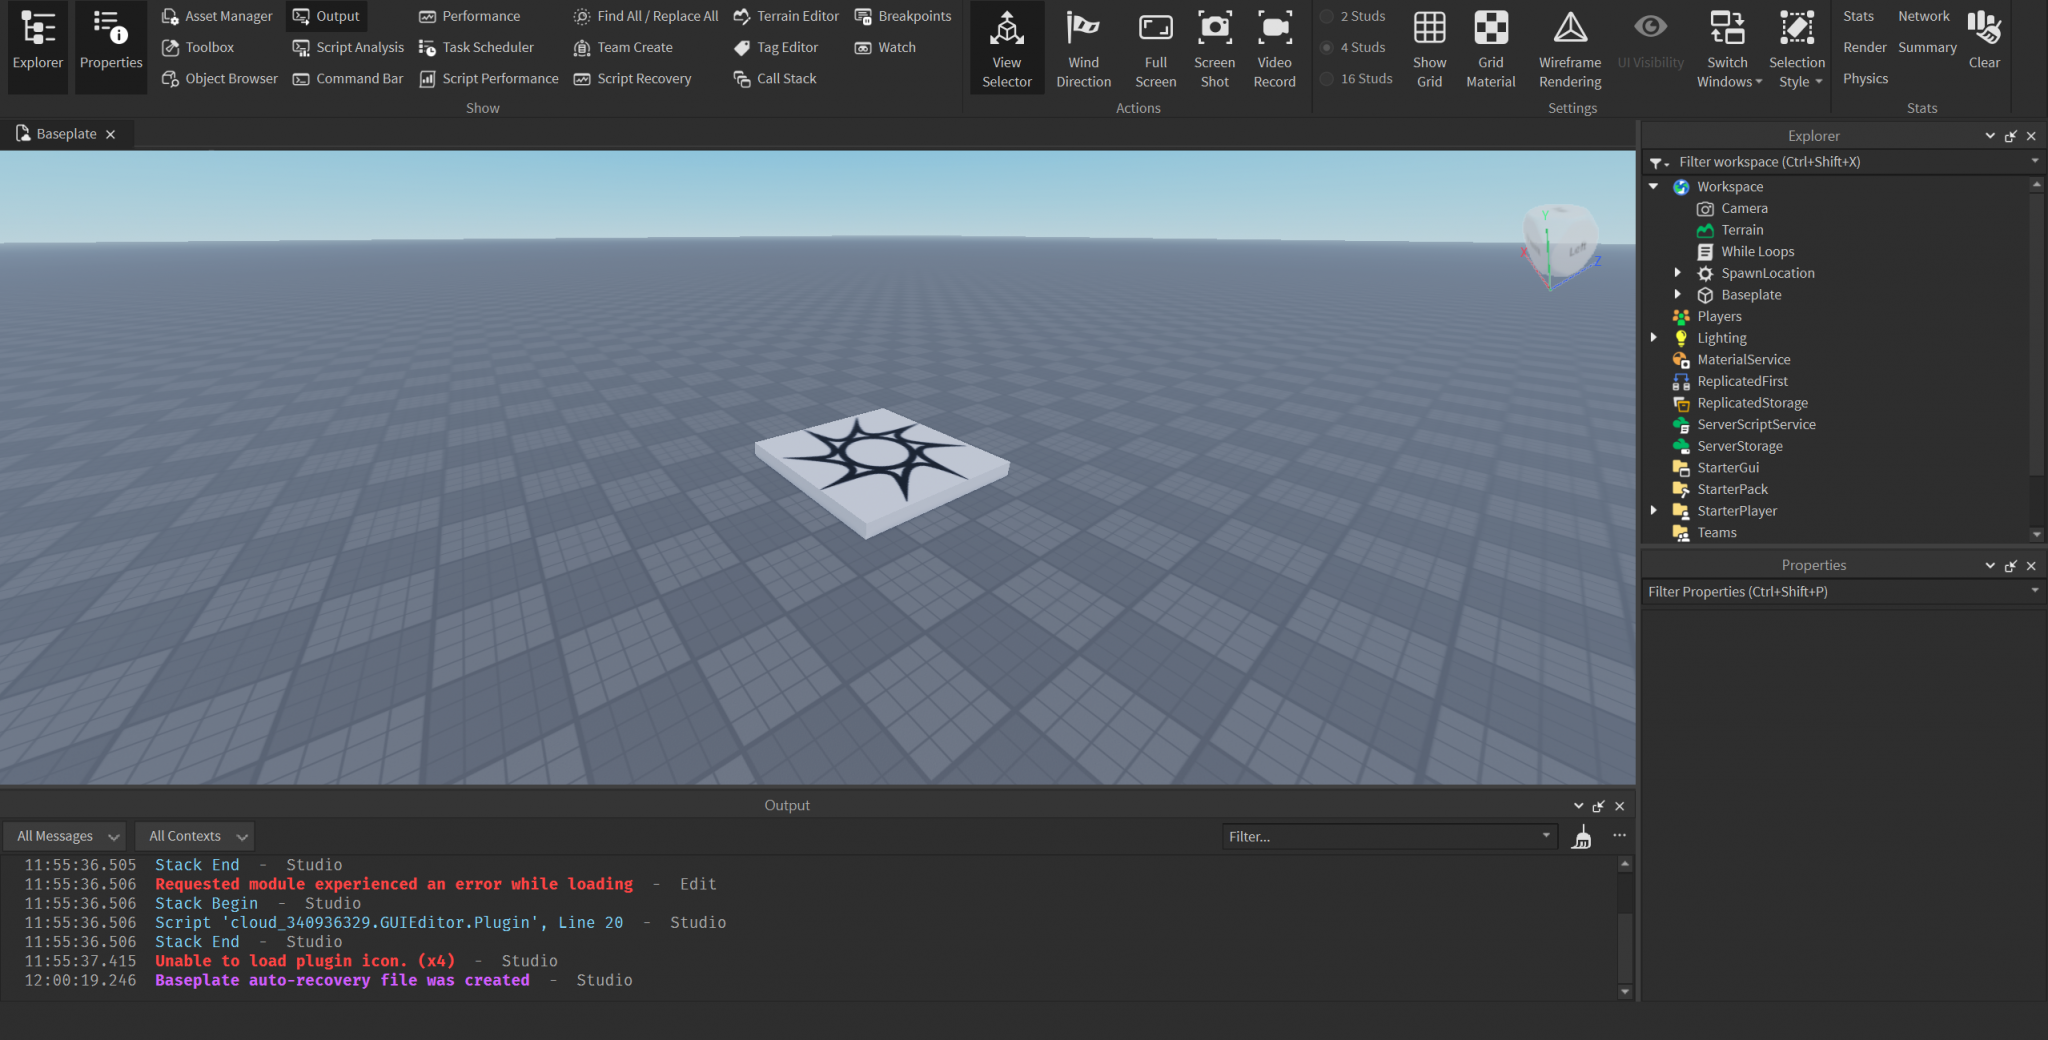Open the All Contexts dropdown
The image size is (2048, 1040).
(x=196, y=836)
